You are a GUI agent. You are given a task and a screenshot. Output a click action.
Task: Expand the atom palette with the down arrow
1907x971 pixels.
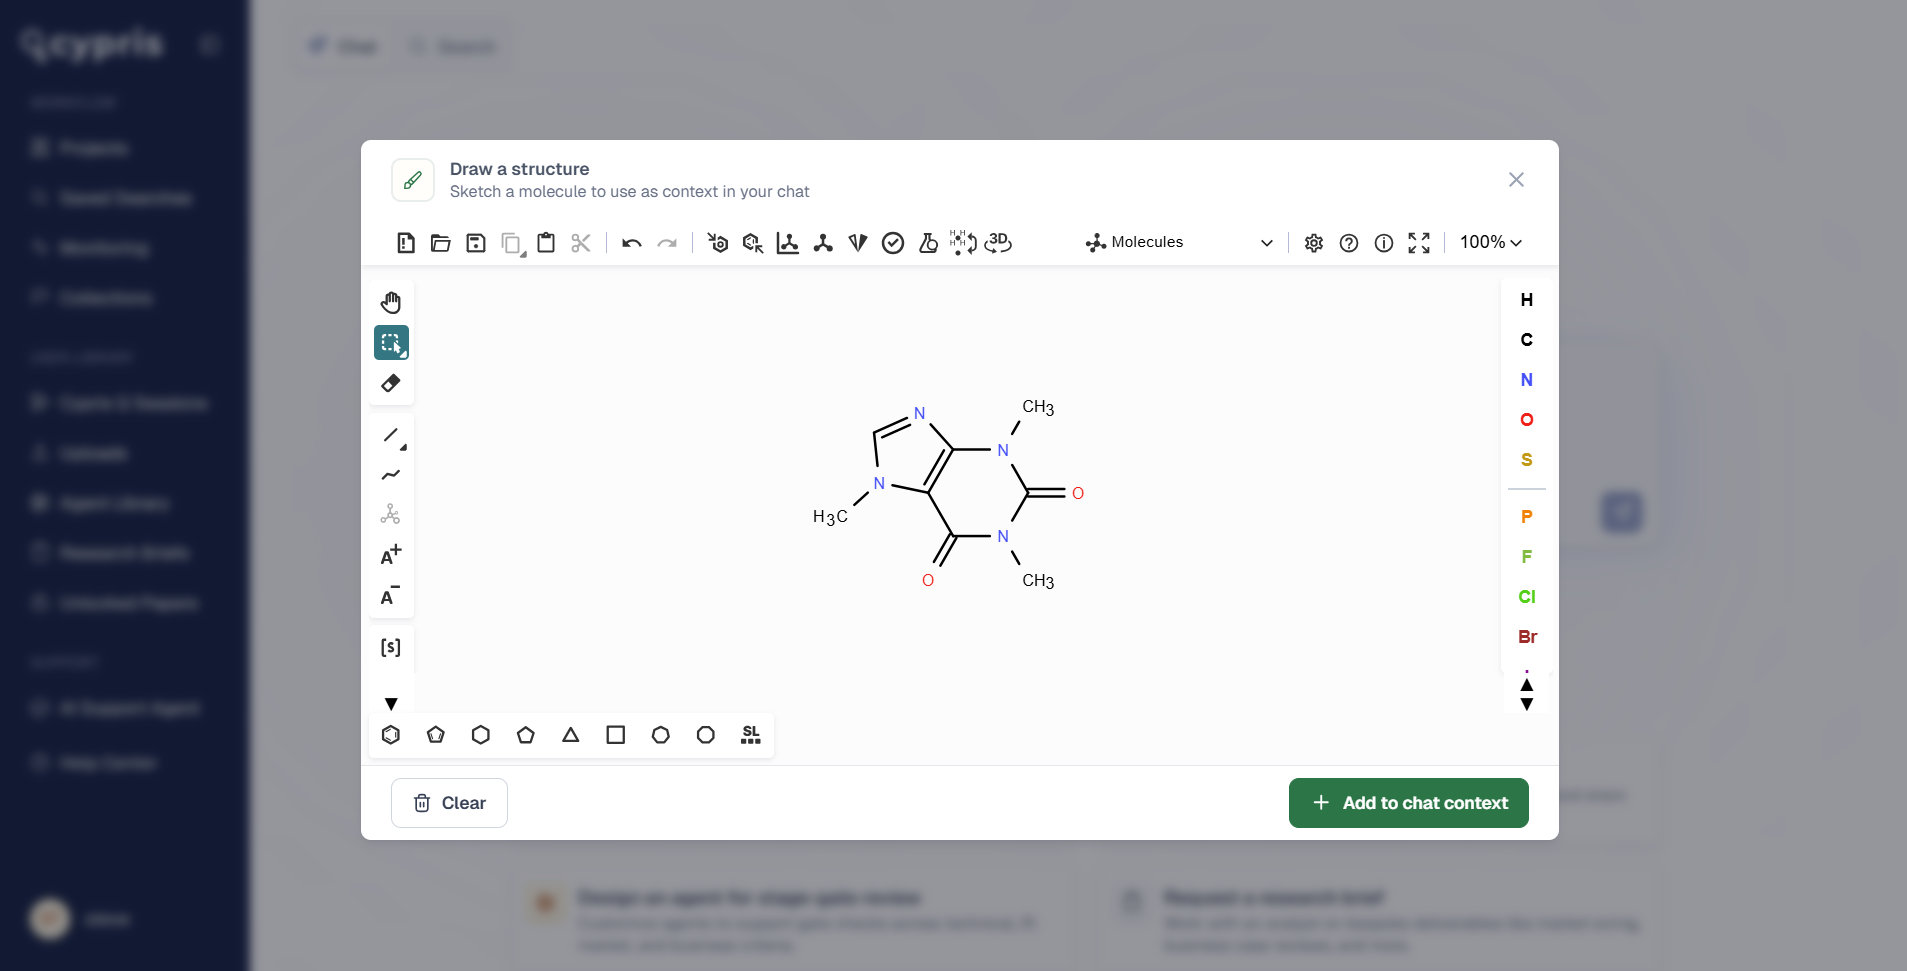pyautogui.click(x=1527, y=704)
